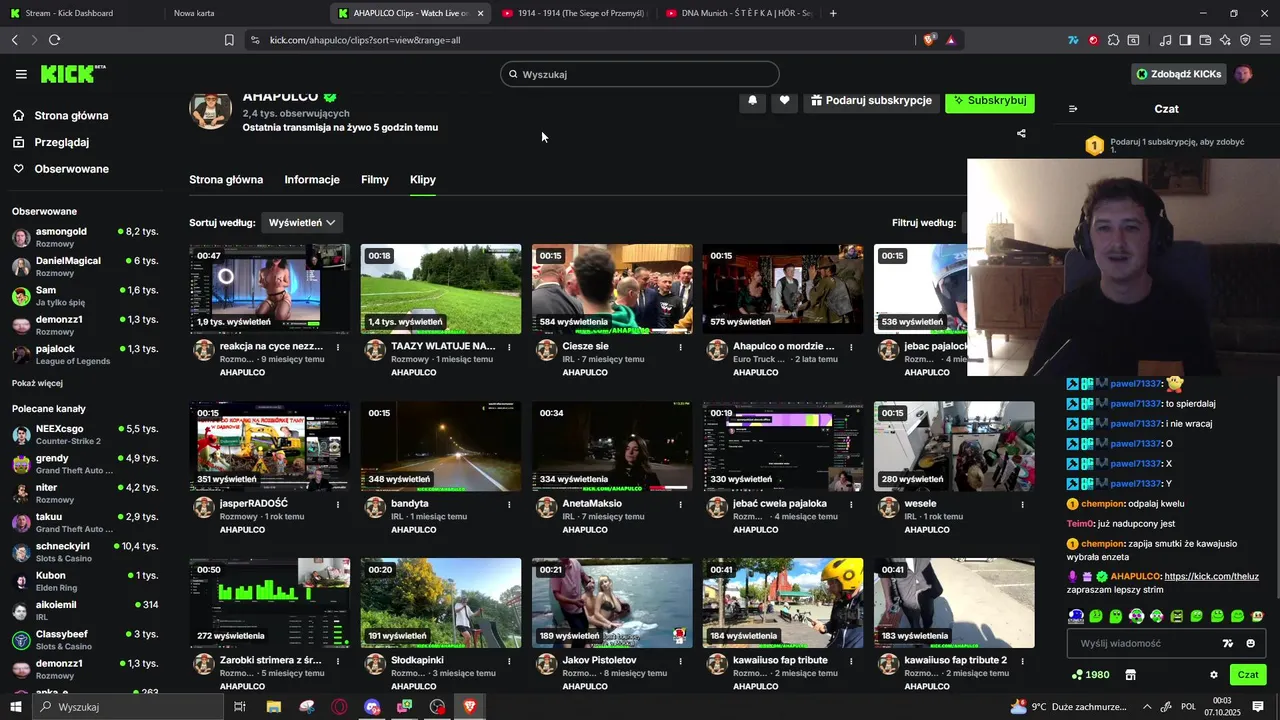The height and width of the screenshot is (720, 1280).
Task: Open the 7TV browser extension icon
Action: point(1073,40)
